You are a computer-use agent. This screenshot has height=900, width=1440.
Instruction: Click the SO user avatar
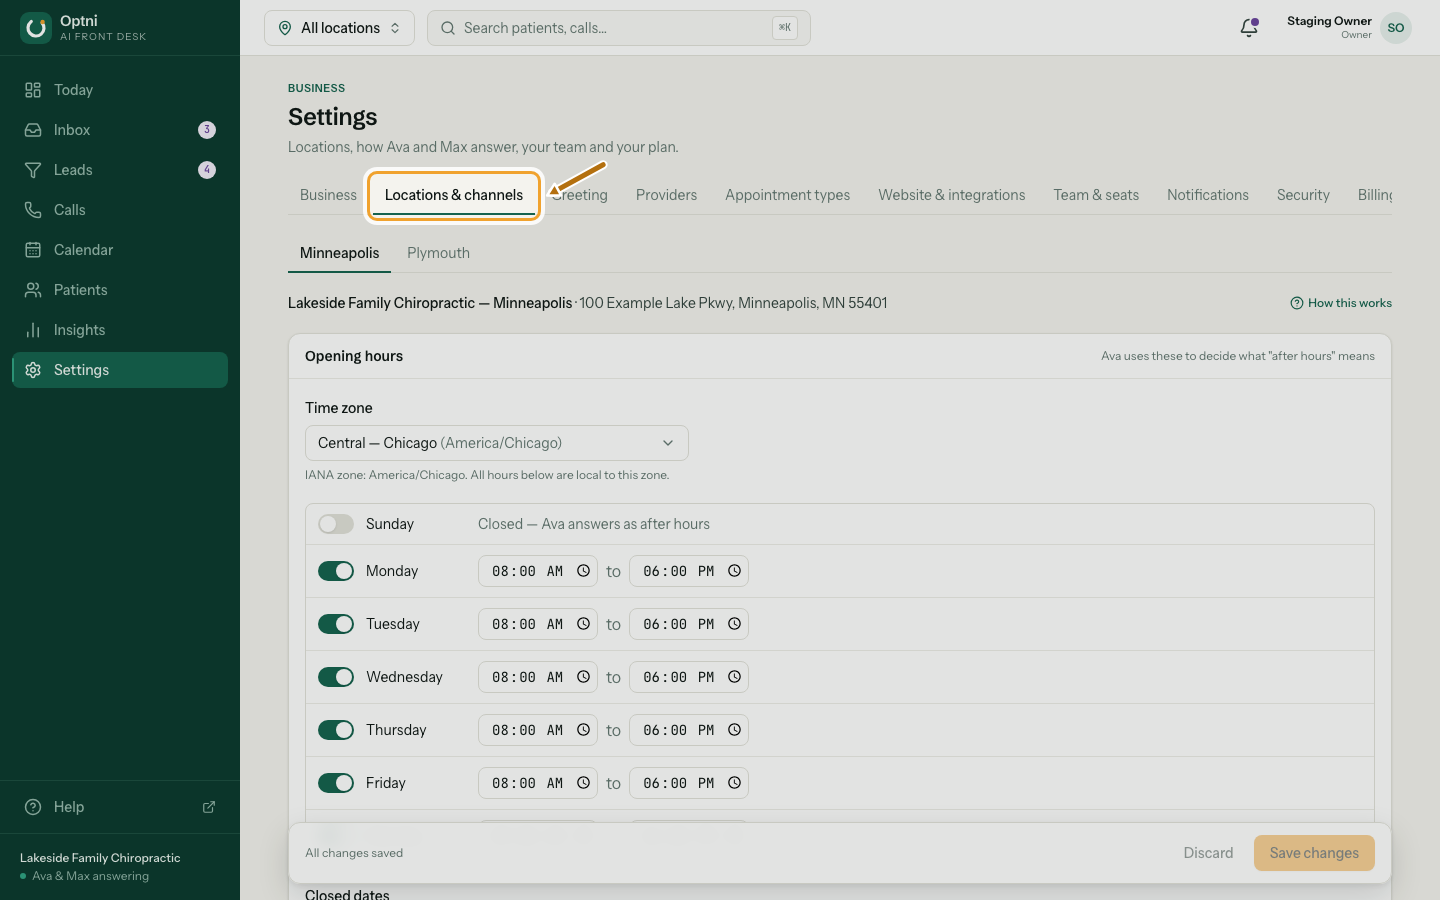(1396, 28)
